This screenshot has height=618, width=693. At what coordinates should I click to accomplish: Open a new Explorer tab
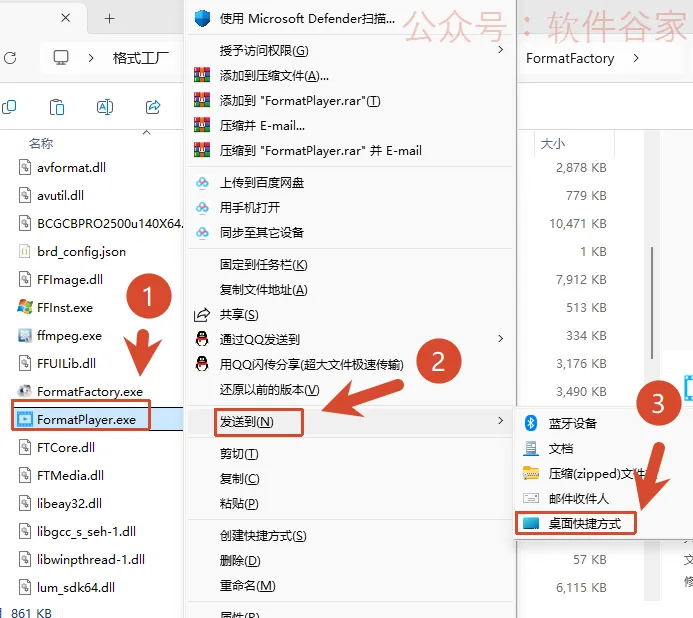(109, 19)
